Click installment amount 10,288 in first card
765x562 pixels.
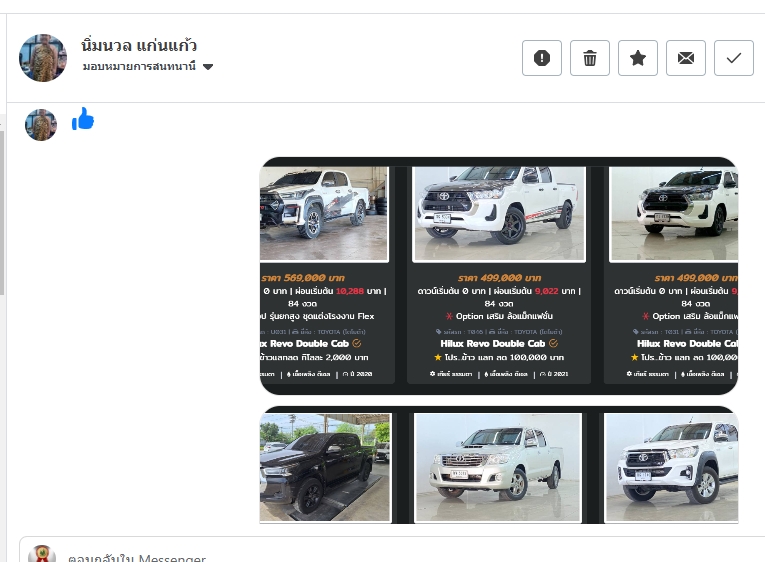(349, 291)
